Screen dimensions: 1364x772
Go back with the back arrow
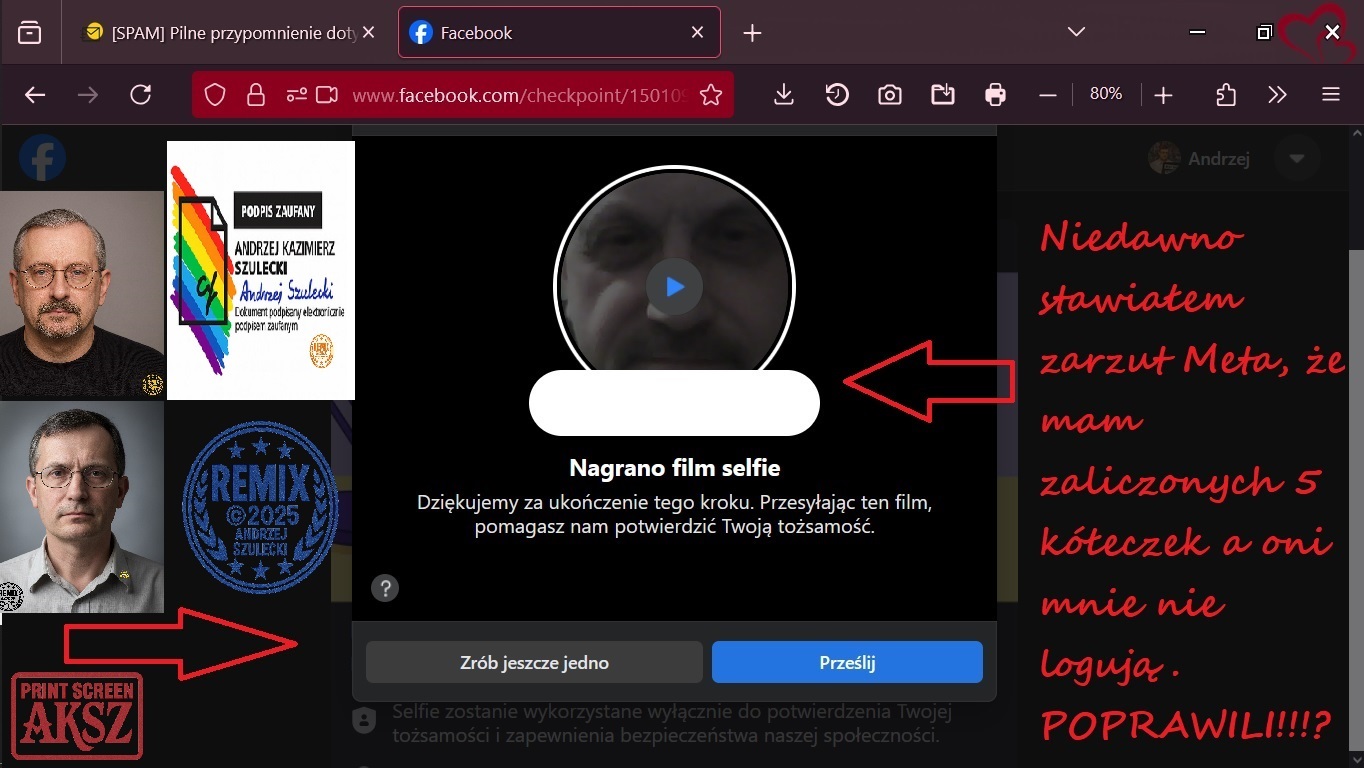click(35, 95)
